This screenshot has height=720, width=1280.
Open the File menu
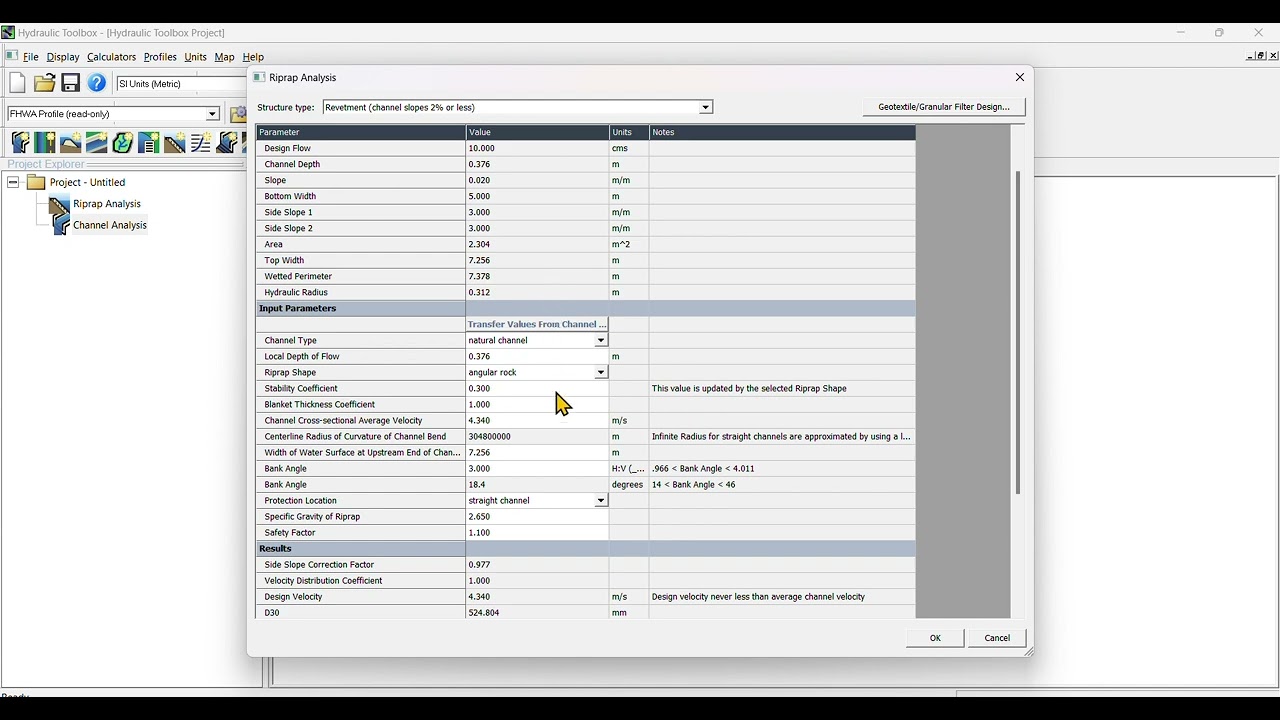point(30,57)
